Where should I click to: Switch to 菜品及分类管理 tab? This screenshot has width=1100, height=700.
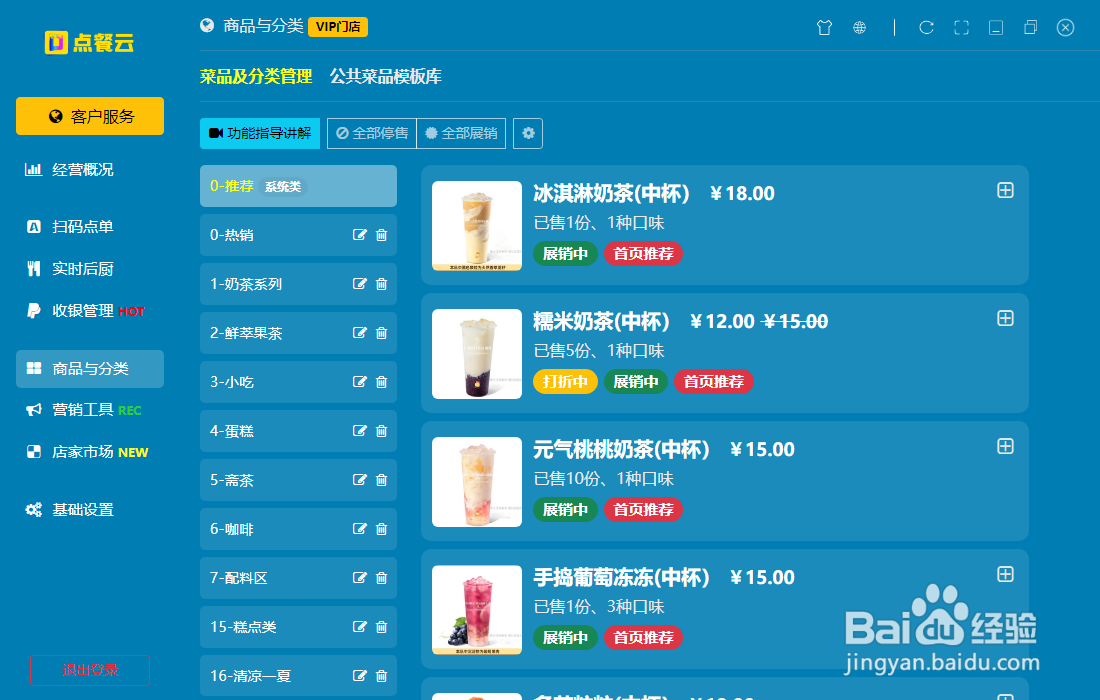(x=256, y=76)
